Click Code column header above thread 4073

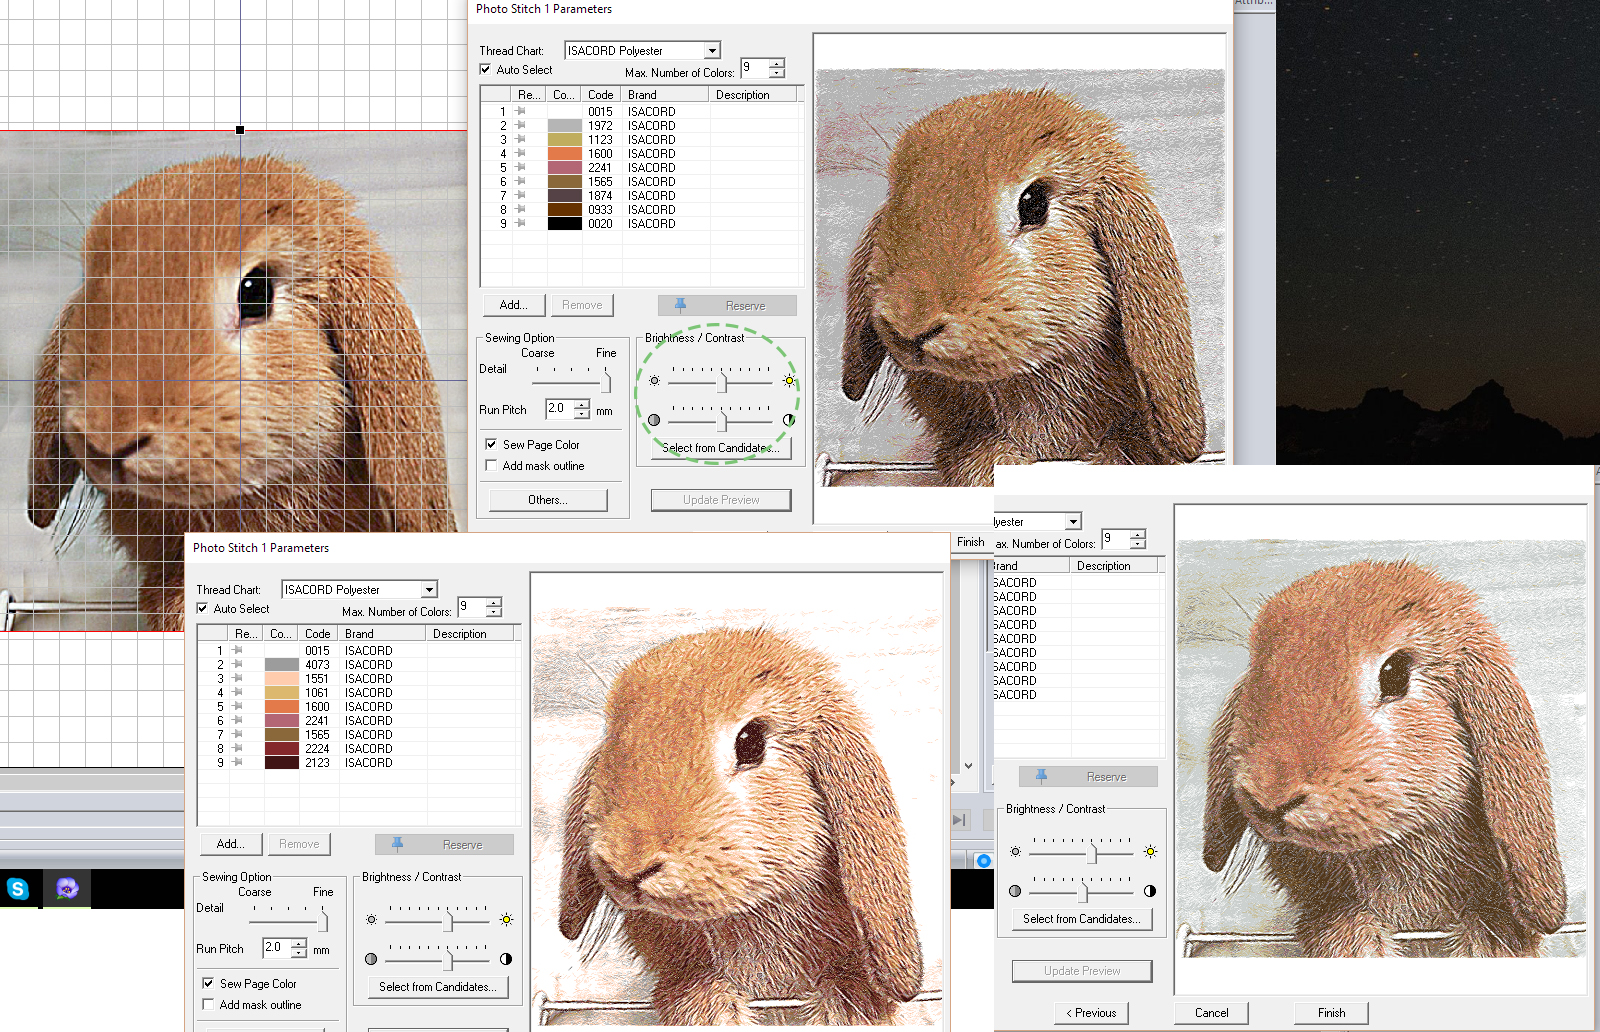click(x=317, y=634)
